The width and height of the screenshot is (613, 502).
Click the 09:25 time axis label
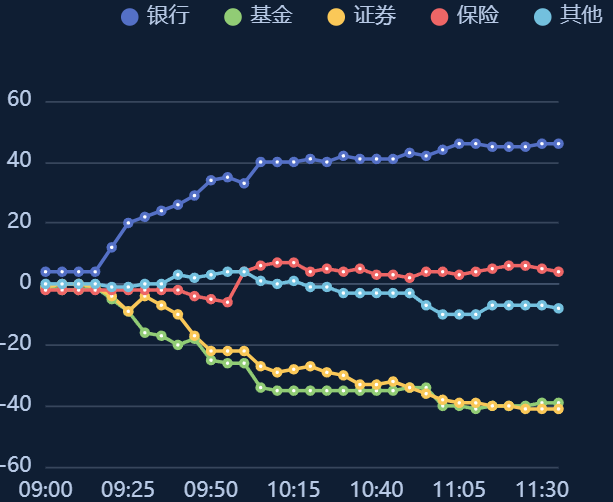(x=128, y=489)
